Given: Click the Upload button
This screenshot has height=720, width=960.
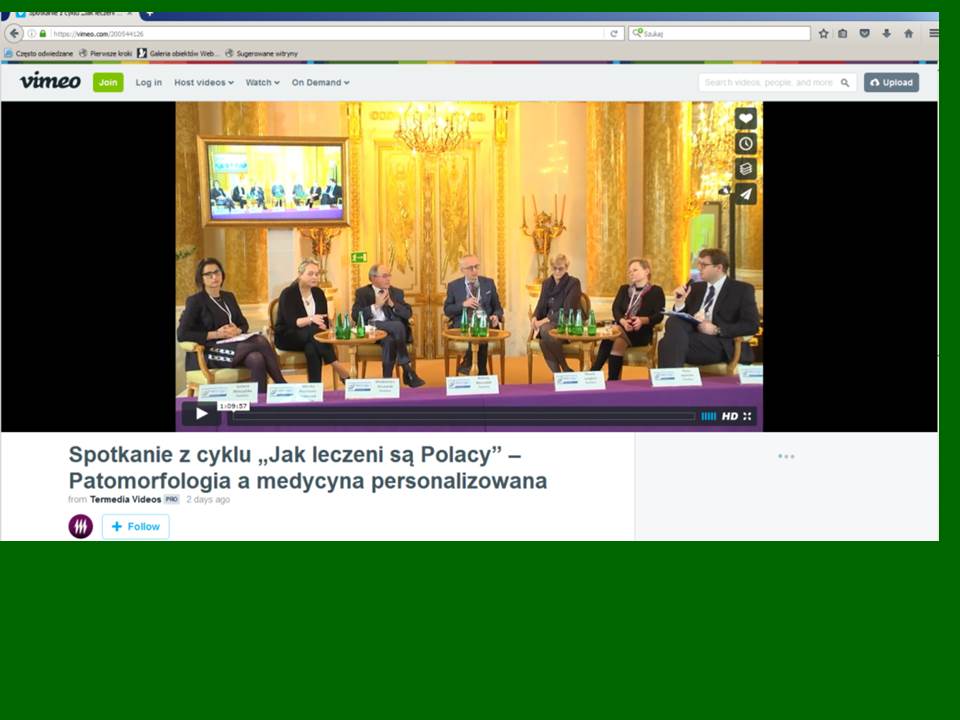Looking at the screenshot, I should coord(891,82).
